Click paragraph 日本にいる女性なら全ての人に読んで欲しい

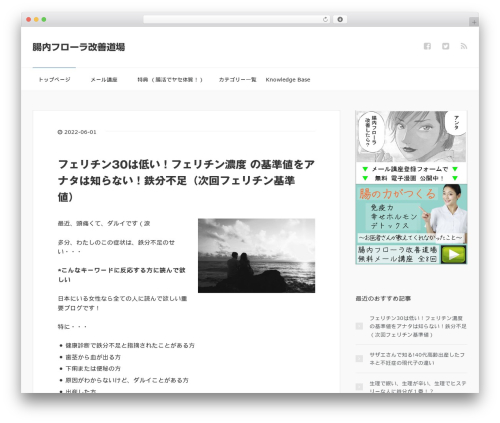[x=122, y=303]
